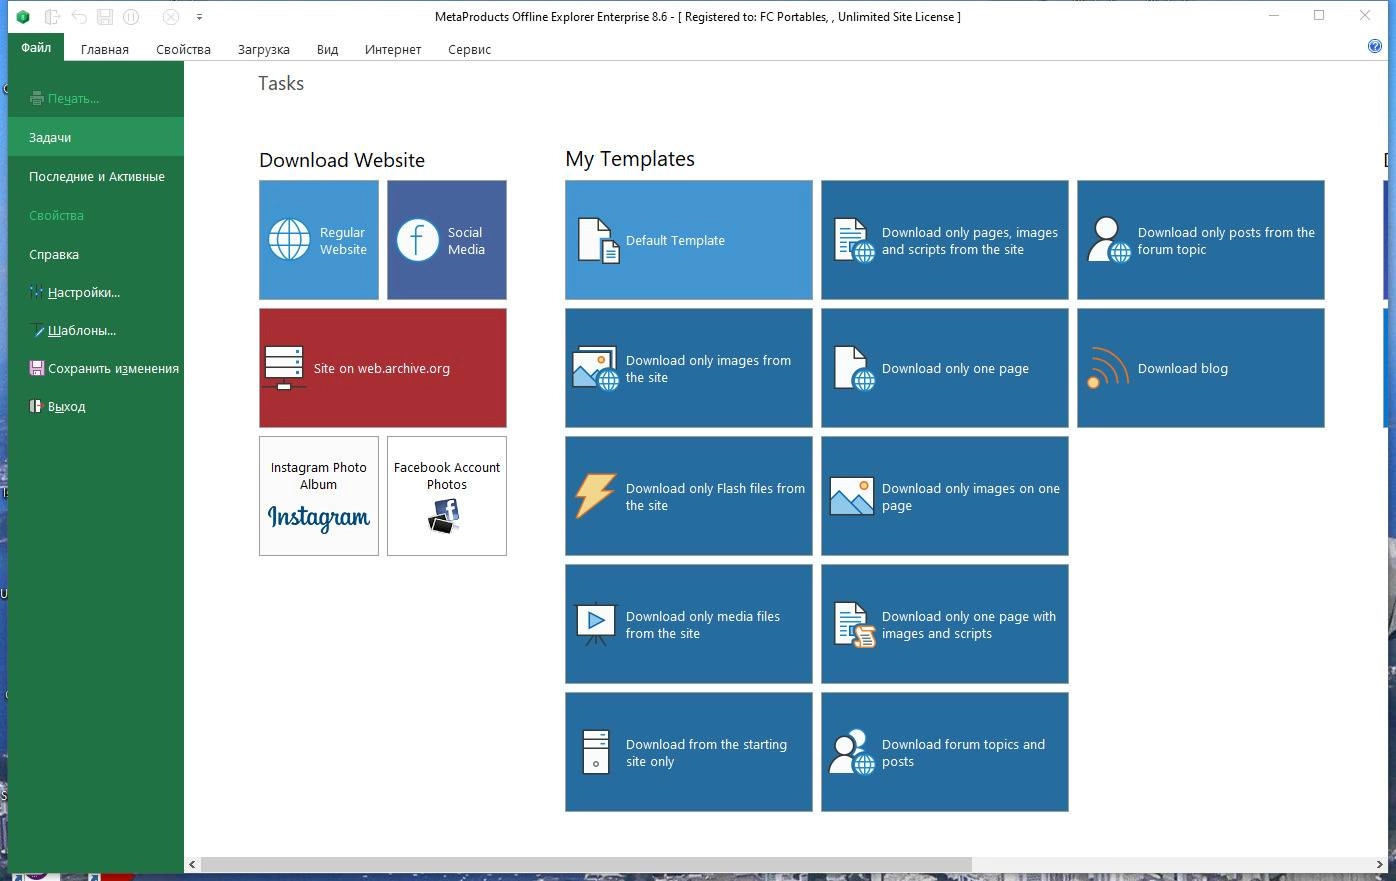Click the pause icon in quick access toolbar

click(x=131, y=17)
